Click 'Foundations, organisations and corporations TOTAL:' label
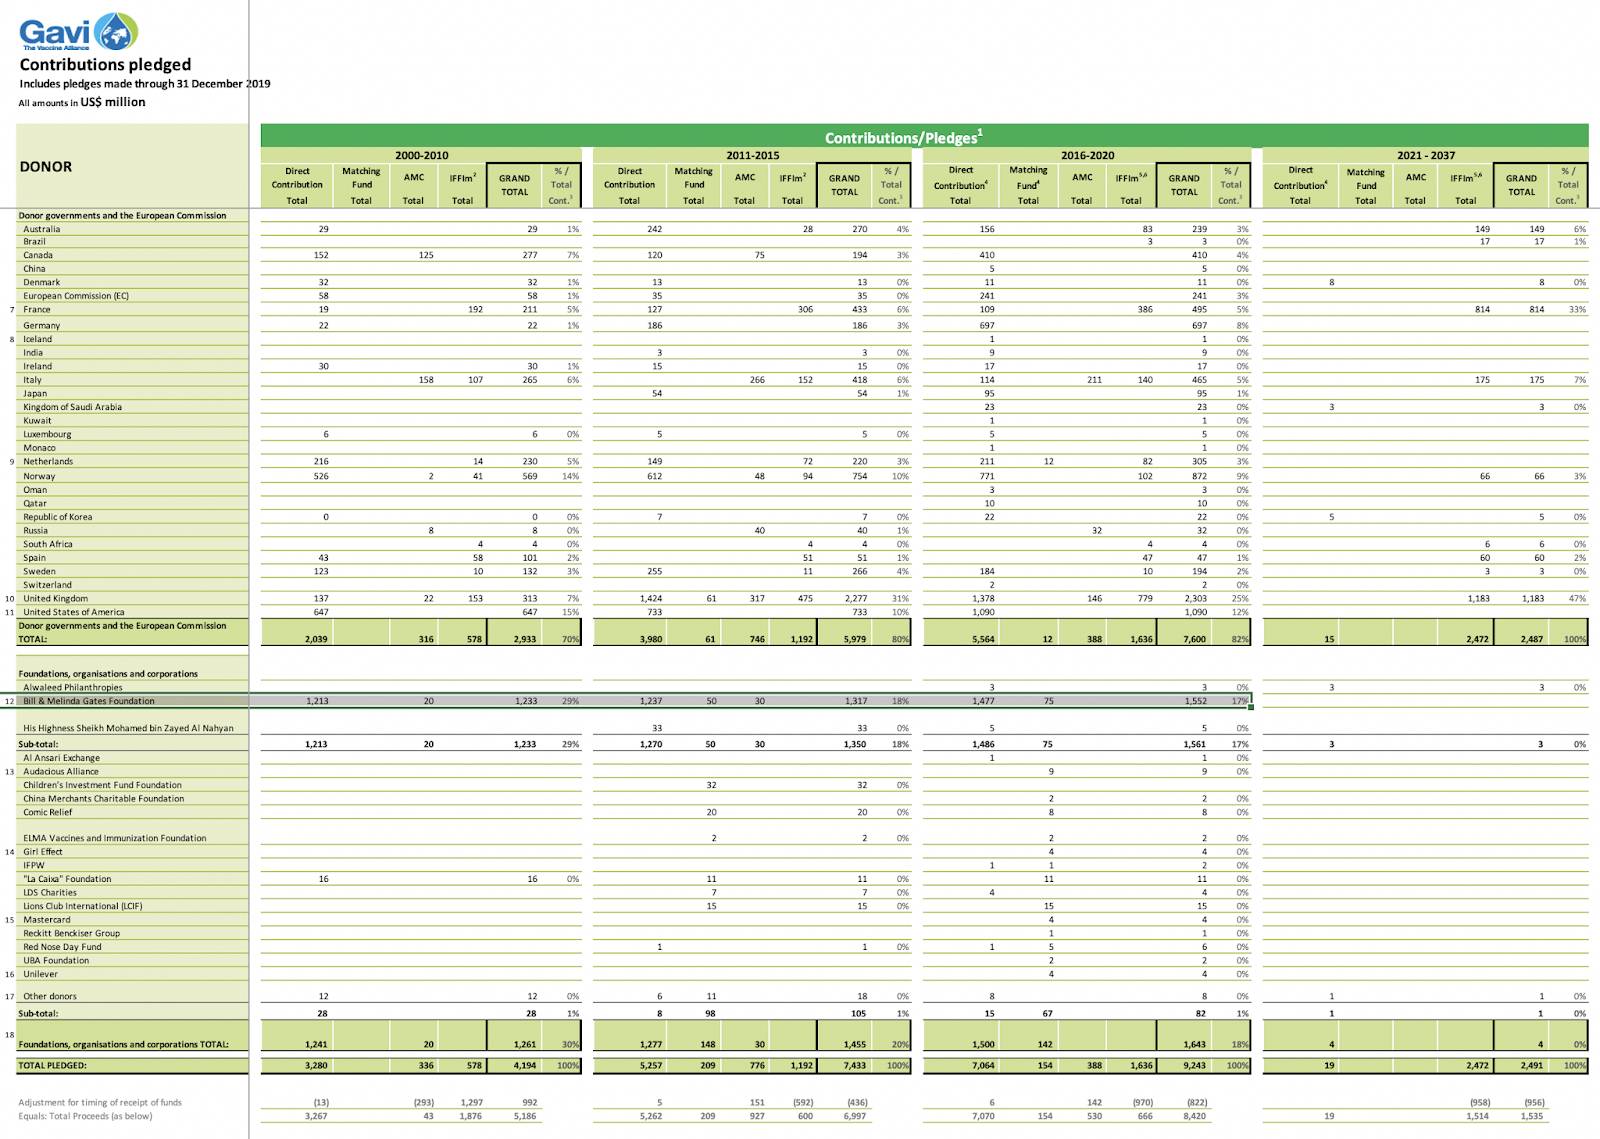This screenshot has width=1600, height=1139. [x=123, y=1045]
